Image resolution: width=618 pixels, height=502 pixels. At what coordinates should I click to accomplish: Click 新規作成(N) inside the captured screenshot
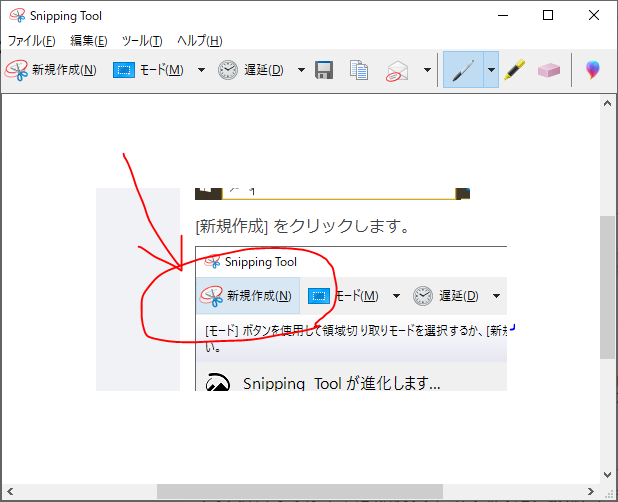pos(248,296)
